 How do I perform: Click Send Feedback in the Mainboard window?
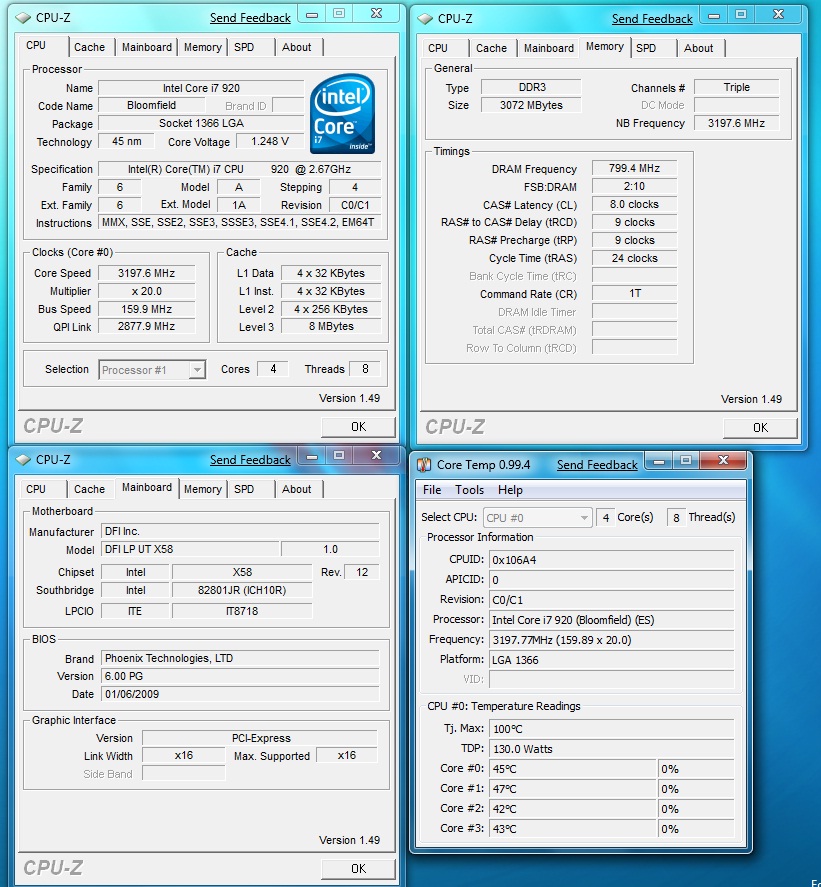(250, 460)
